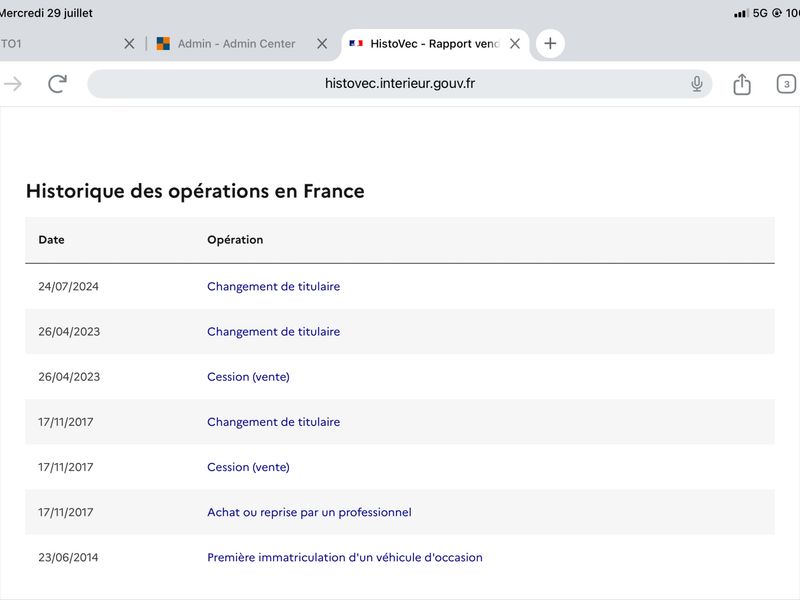This screenshot has width=800, height=600.
Task: Open Première immatriculation d'un véhicule d'occasion
Action: tap(345, 557)
